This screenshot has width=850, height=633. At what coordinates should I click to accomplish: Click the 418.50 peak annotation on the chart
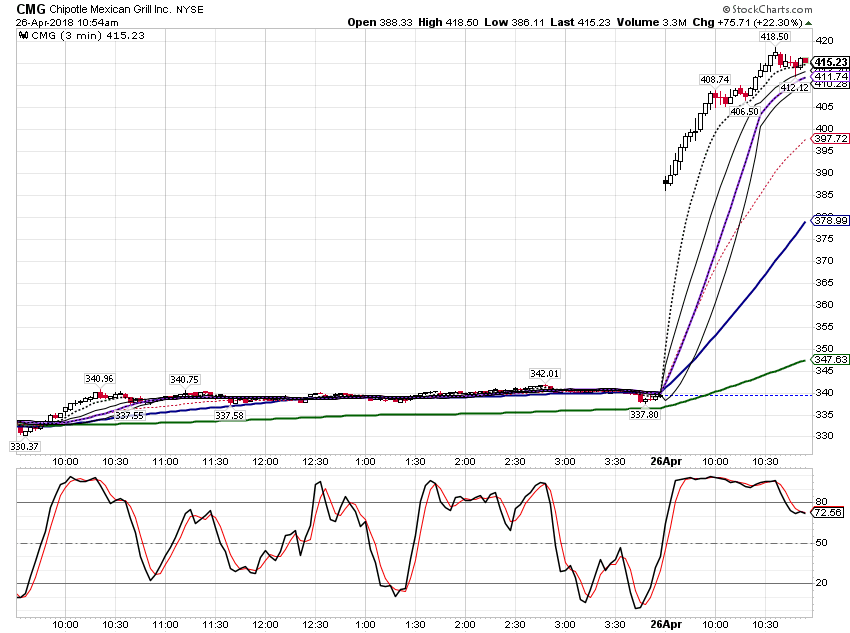(774, 36)
